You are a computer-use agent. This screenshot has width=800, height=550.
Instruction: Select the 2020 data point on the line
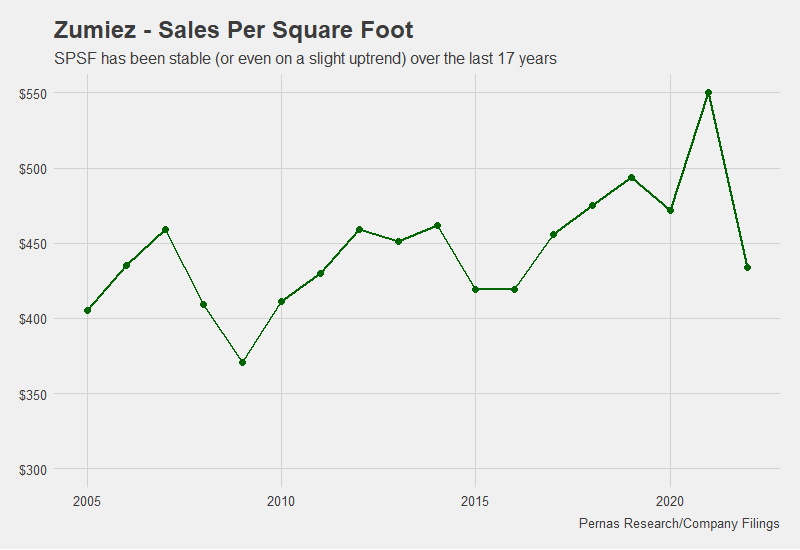[x=670, y=210]
